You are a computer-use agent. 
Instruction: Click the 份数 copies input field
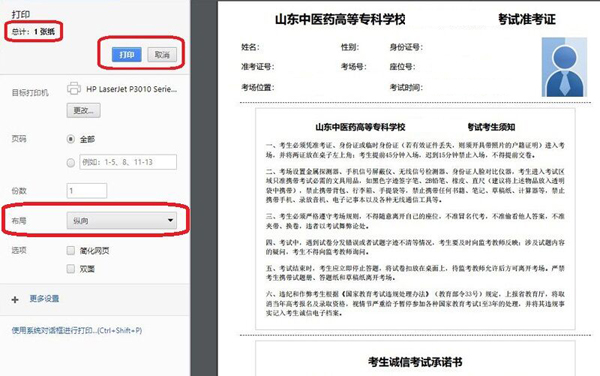point(87,190)
